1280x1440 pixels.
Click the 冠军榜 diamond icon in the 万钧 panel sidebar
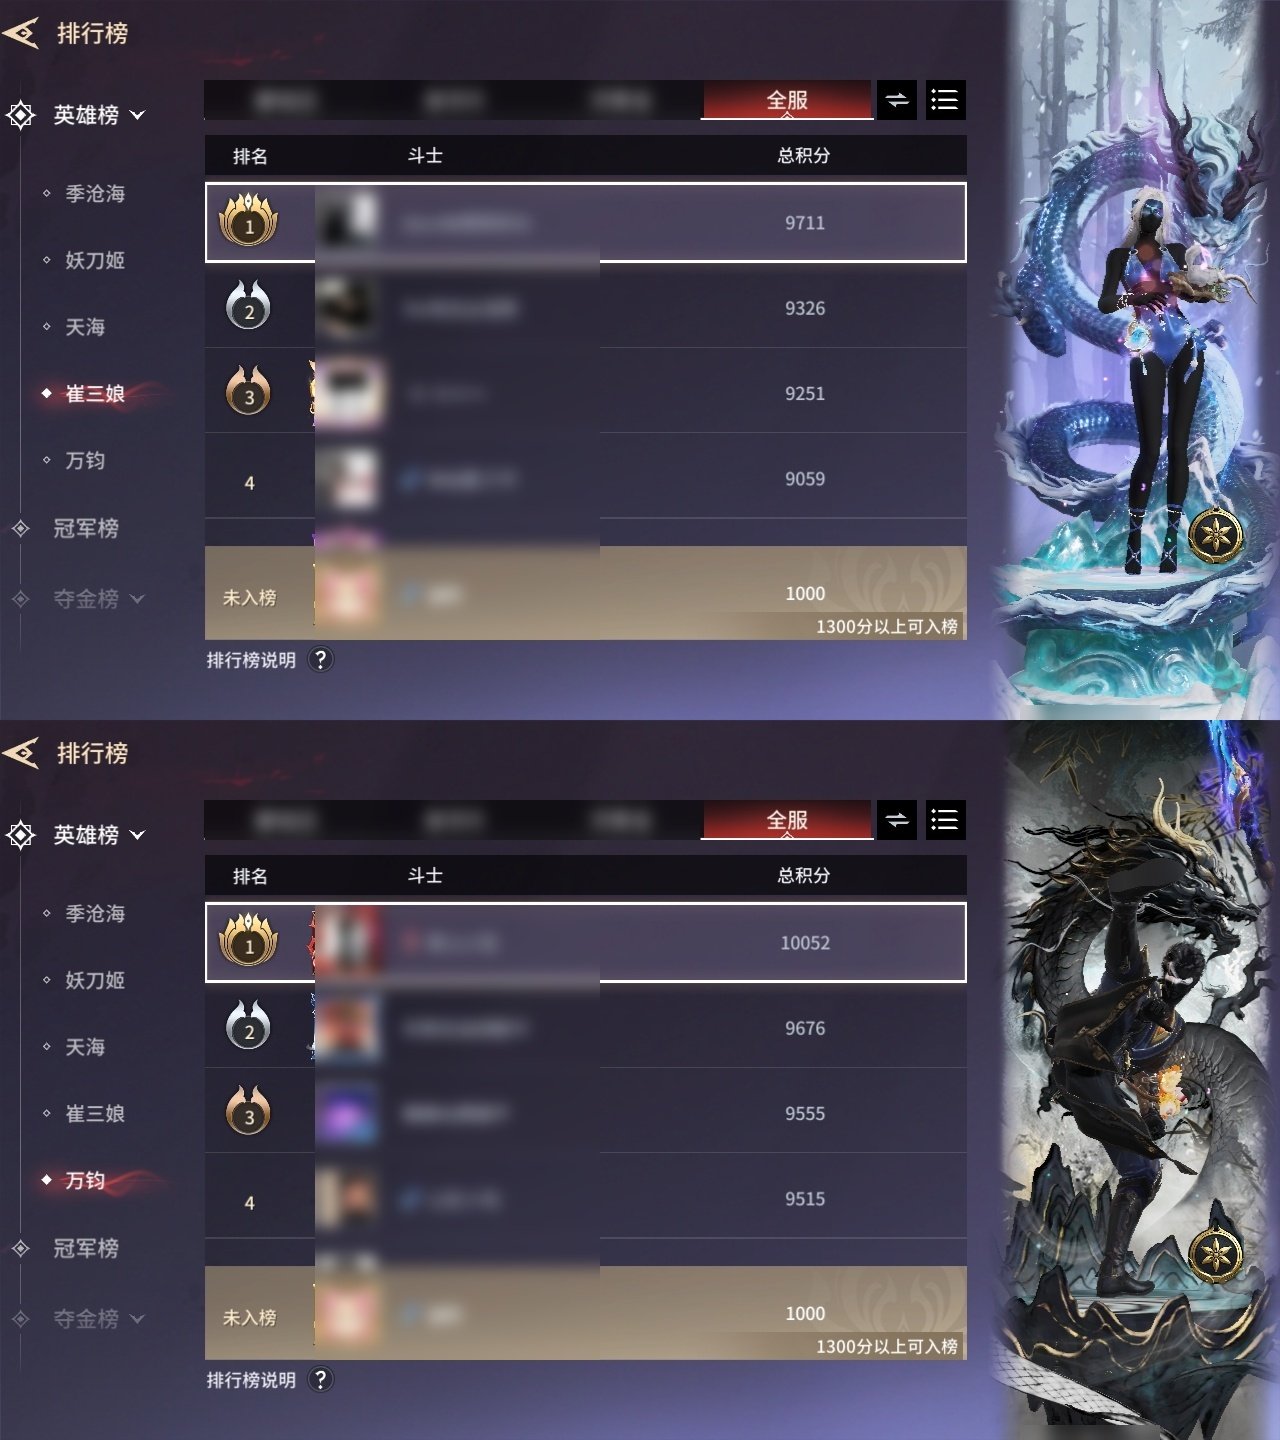pyautogui.click(x=21, y=1248)
